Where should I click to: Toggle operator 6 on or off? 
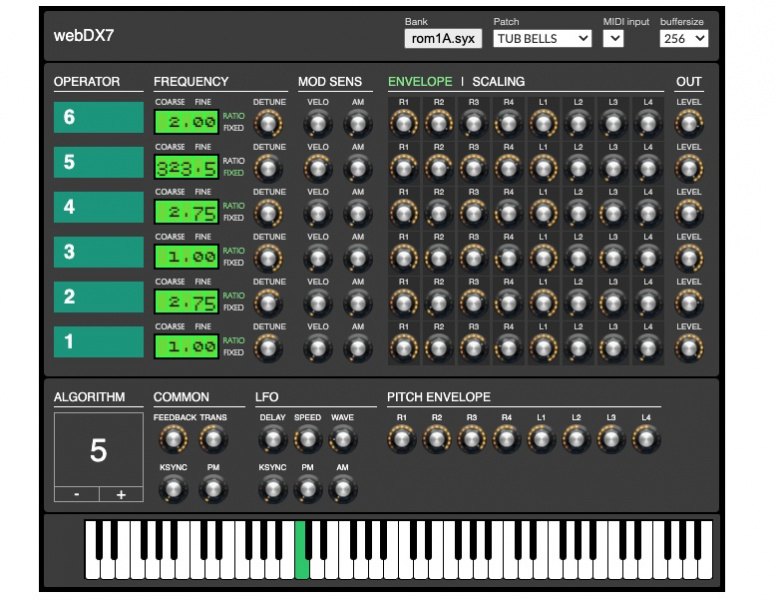click(99, 117)
